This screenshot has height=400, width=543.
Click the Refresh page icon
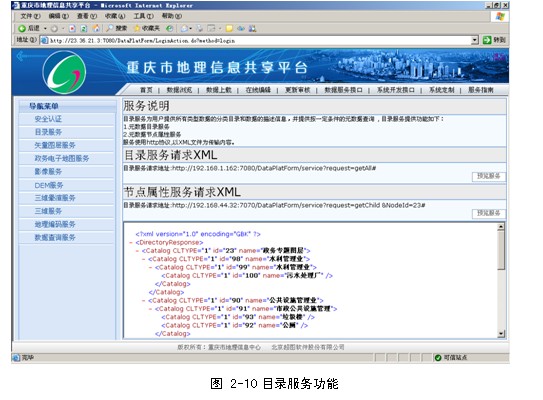click(83, 28)
